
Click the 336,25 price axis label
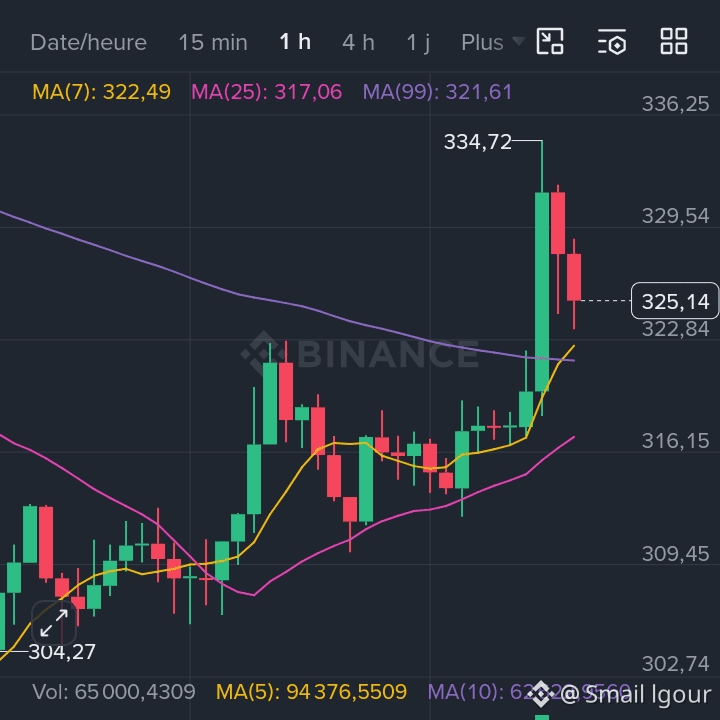click(x=675, y=104)
